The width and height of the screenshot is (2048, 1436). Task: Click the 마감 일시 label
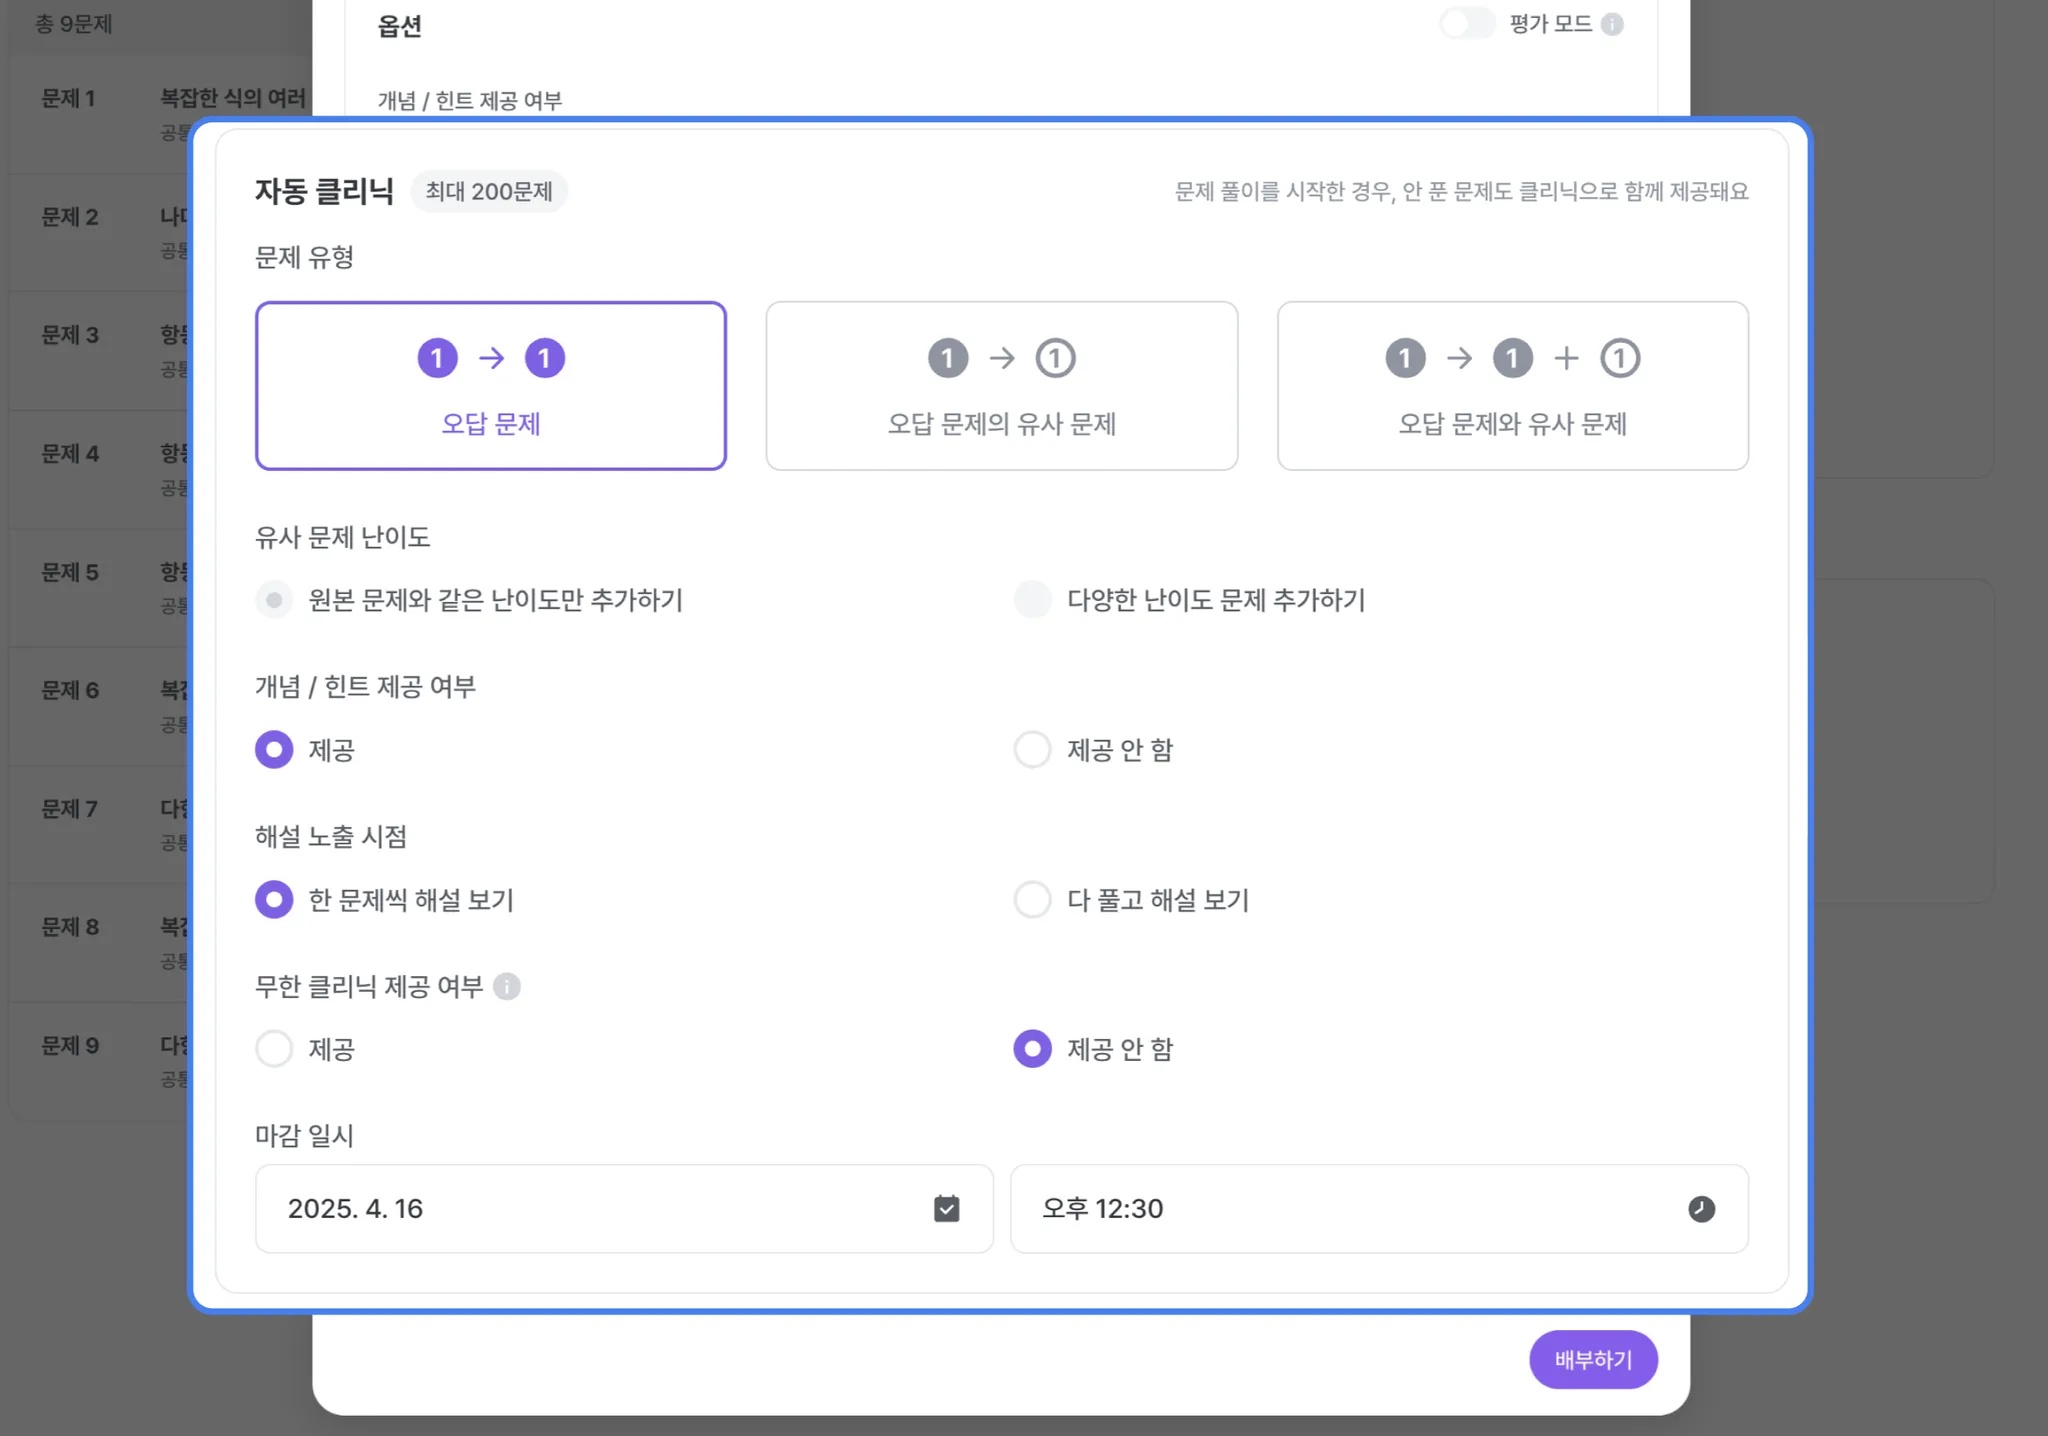[x=304, y=1136]
